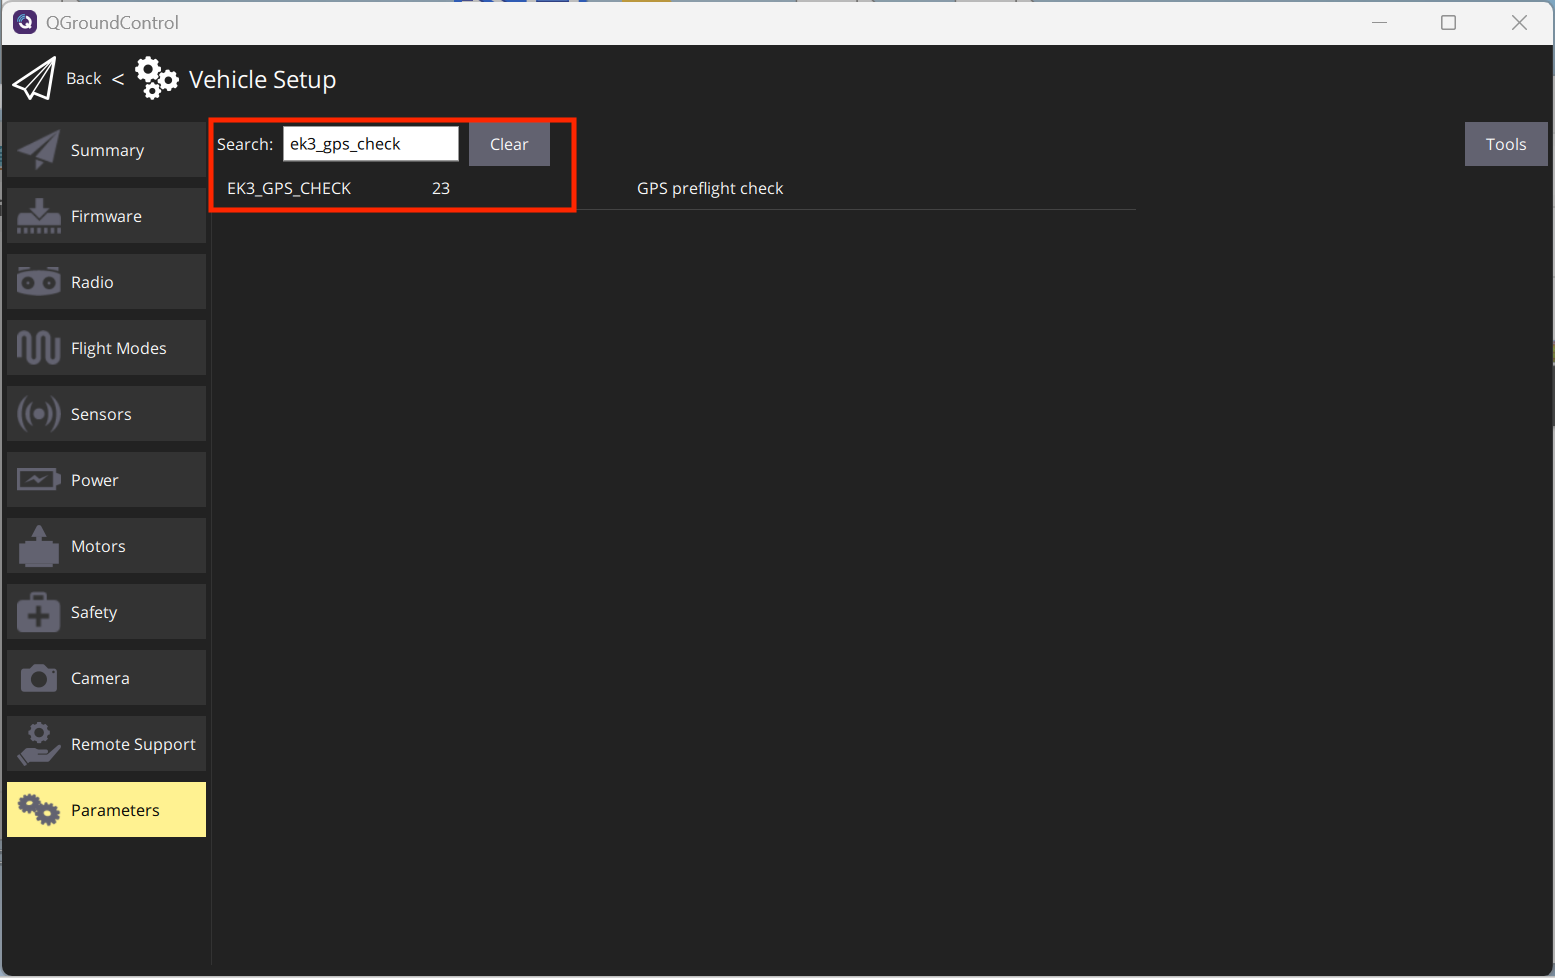Viewport: 1555px width, 978px height.
Task: Open the EK3_GPS_CHECK parameter row
Action: pyautogui.click(x=289, y=189)
